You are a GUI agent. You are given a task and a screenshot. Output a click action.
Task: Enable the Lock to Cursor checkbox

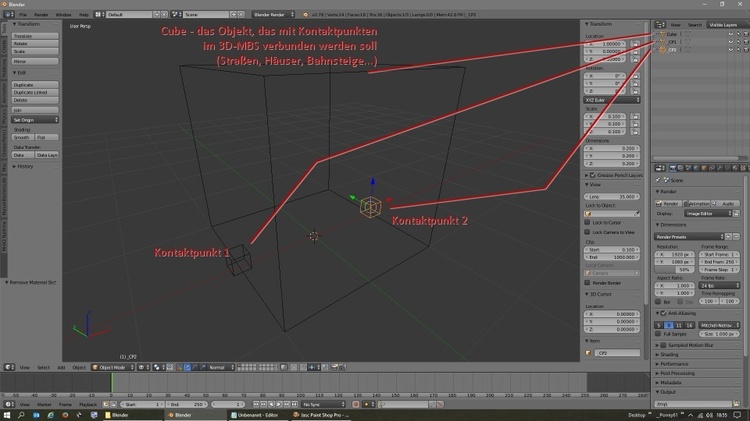[x=587, y=222]
